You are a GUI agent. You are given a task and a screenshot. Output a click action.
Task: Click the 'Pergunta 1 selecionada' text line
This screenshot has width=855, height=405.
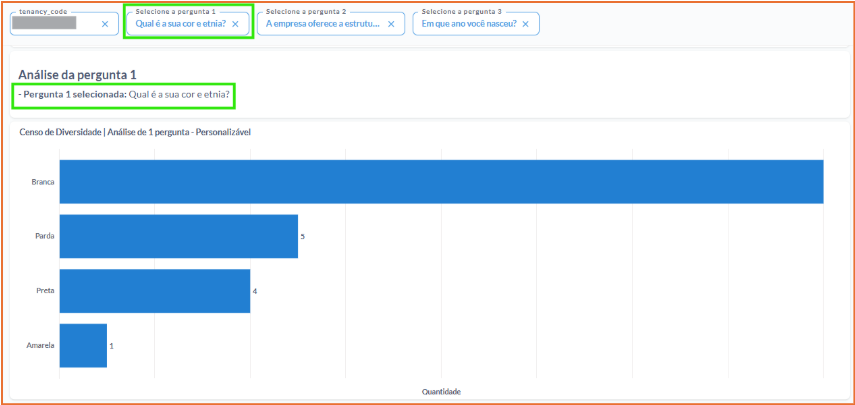[x=125, y=95]
